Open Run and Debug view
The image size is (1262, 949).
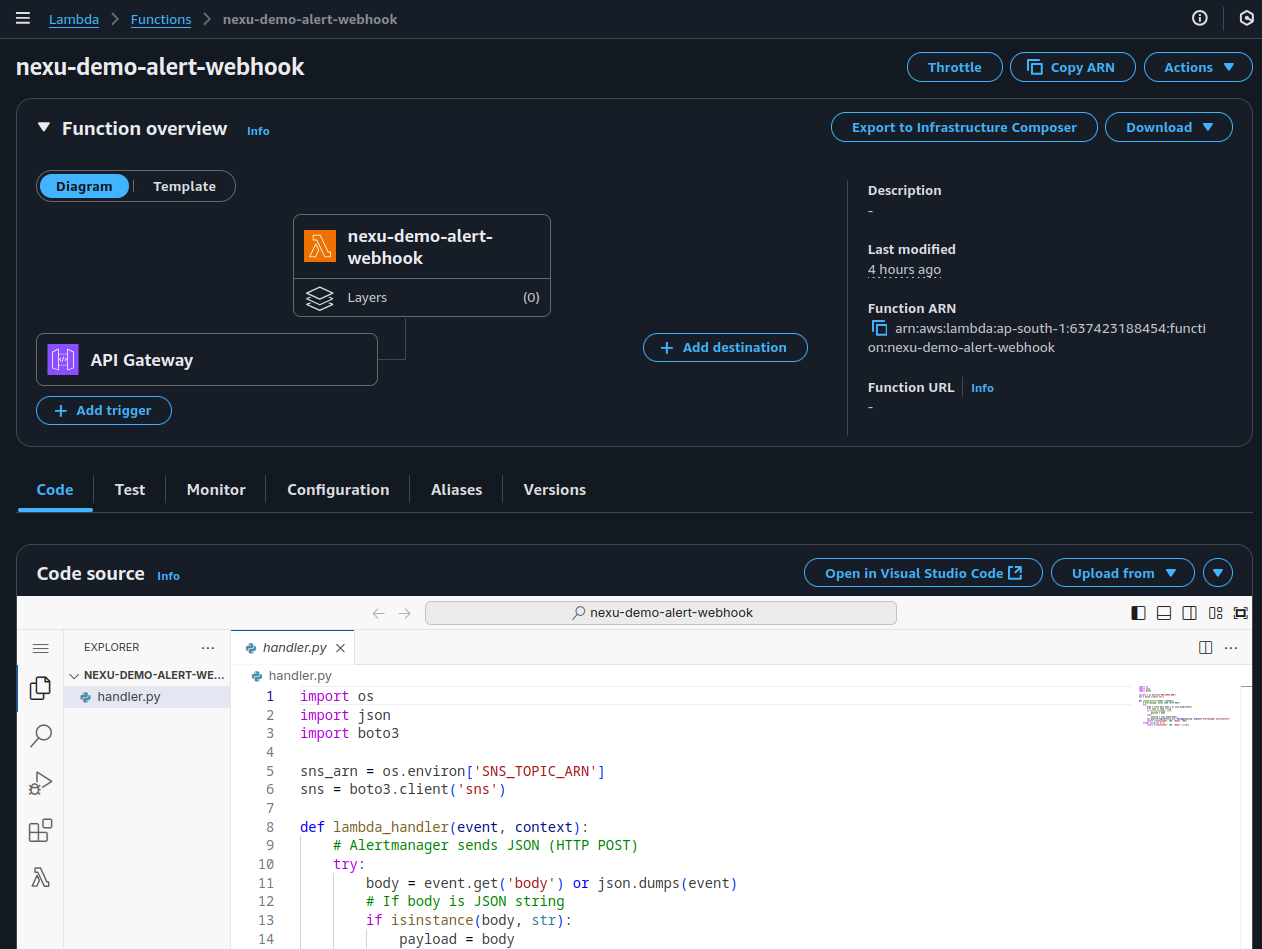point(40,783)
